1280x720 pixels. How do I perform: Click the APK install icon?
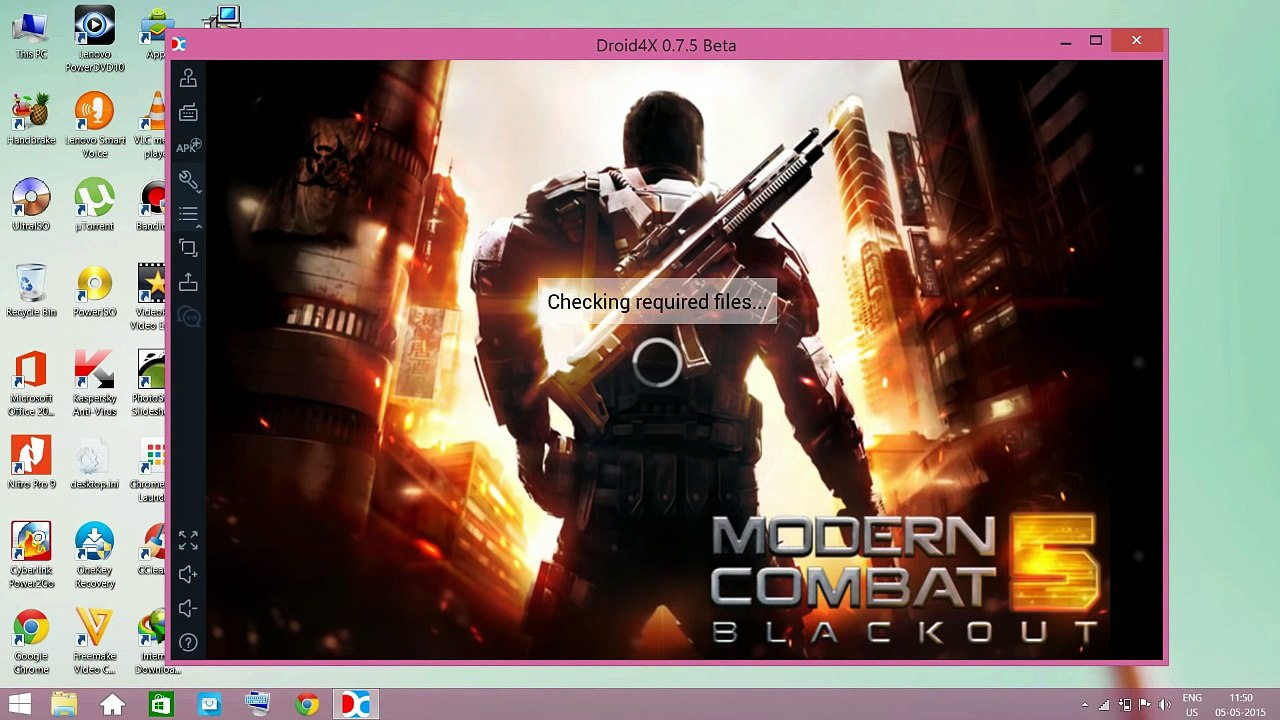tap(188, 147)
